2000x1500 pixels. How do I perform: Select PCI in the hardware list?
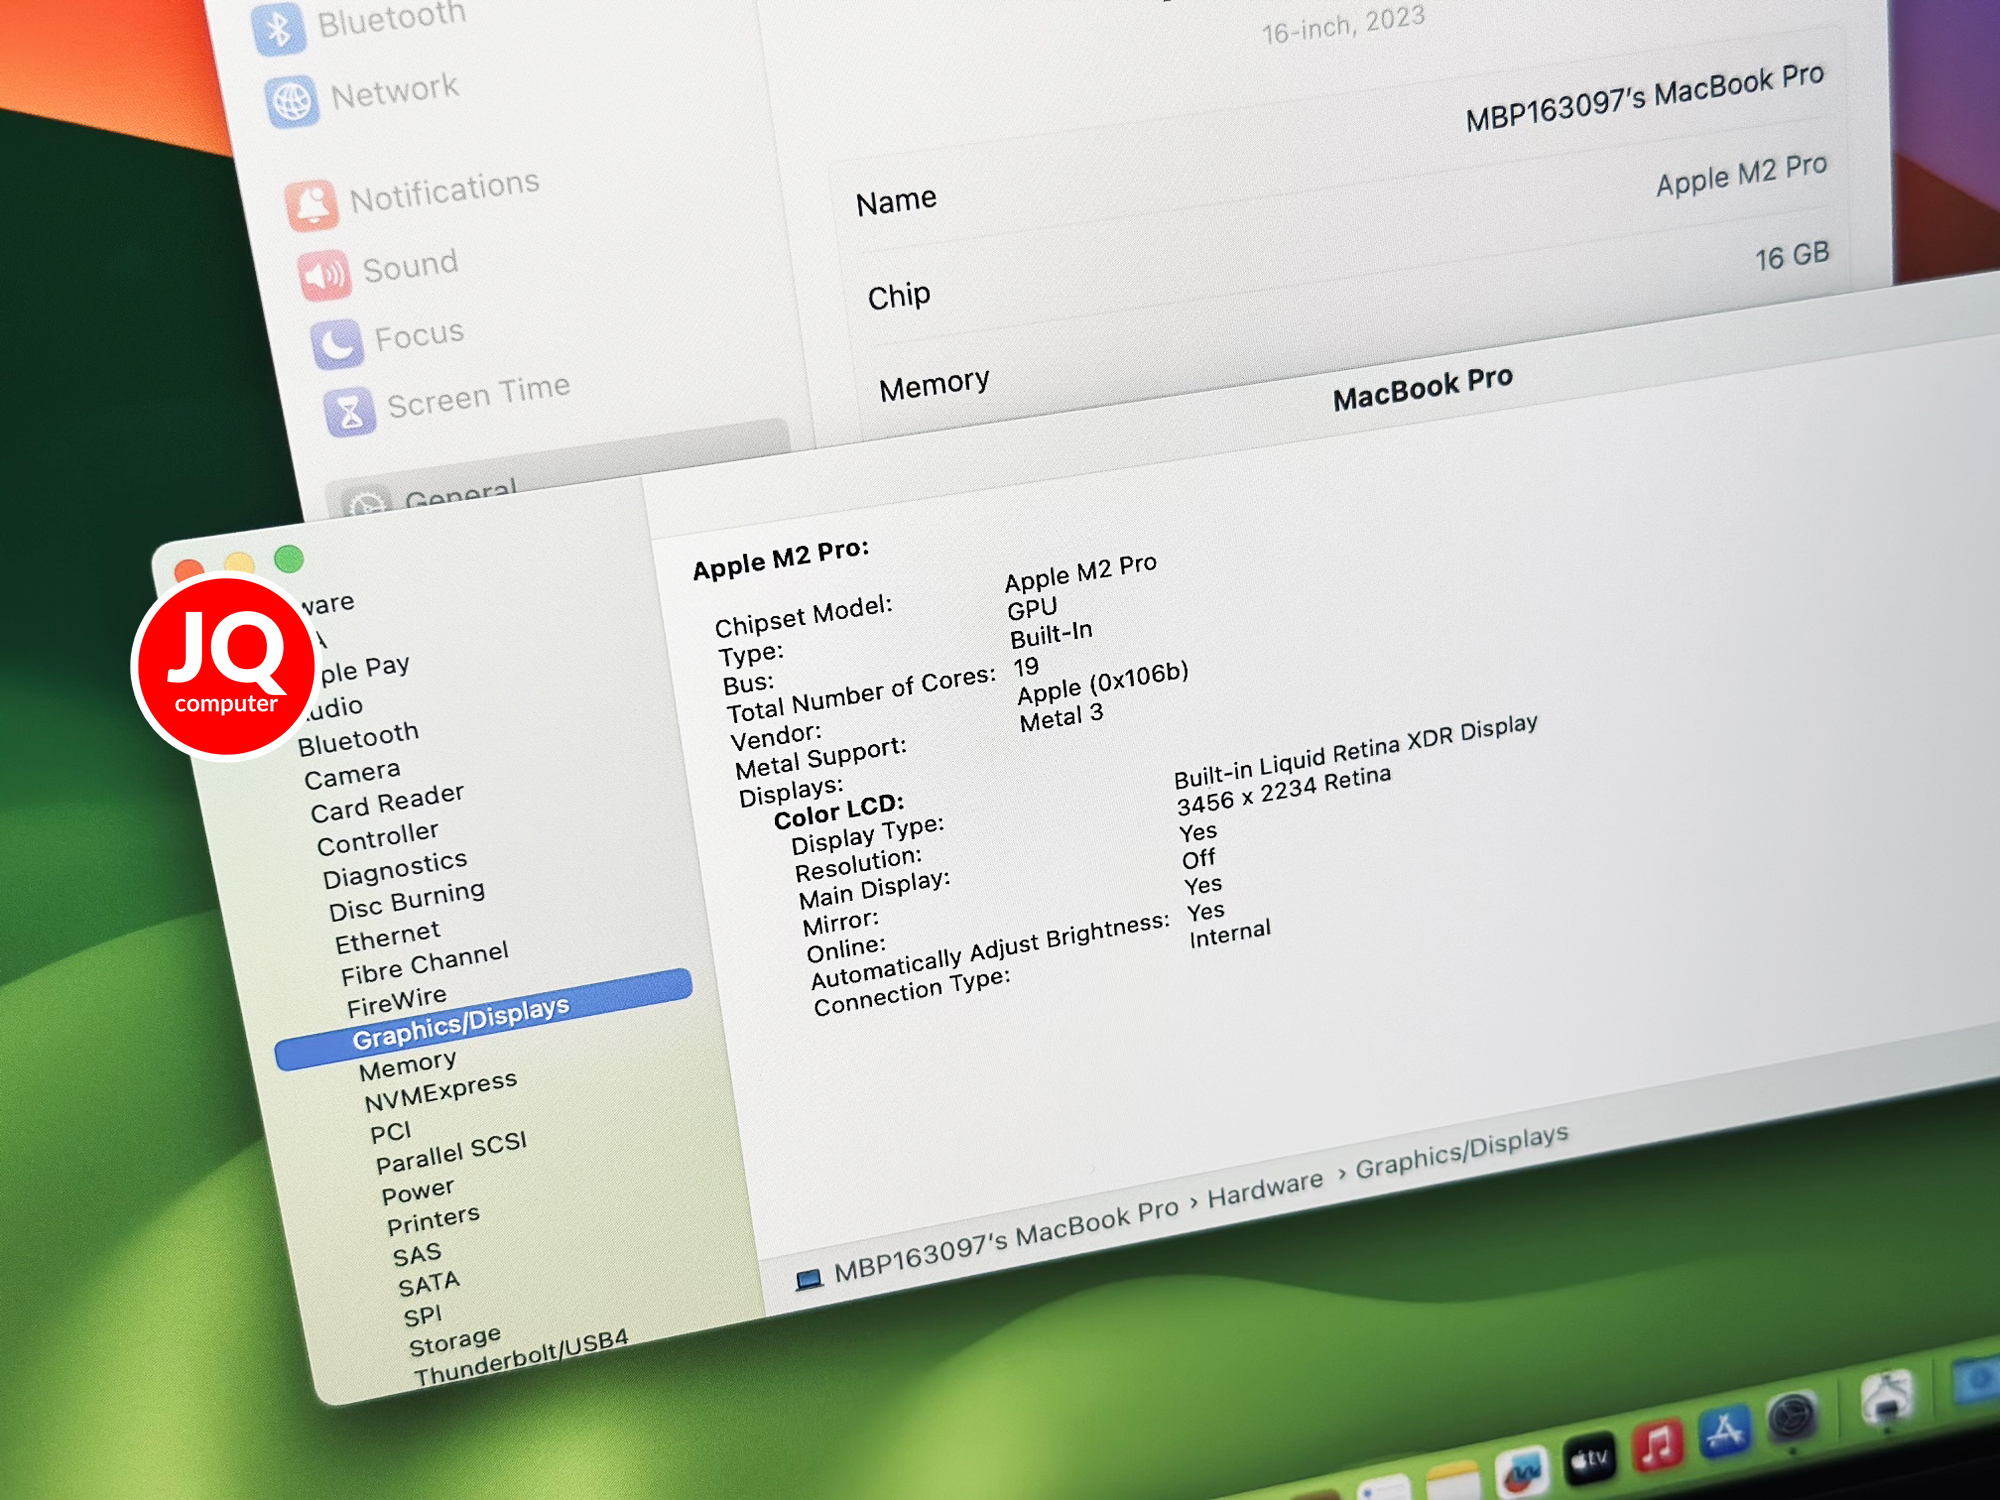pos(391,1133)
